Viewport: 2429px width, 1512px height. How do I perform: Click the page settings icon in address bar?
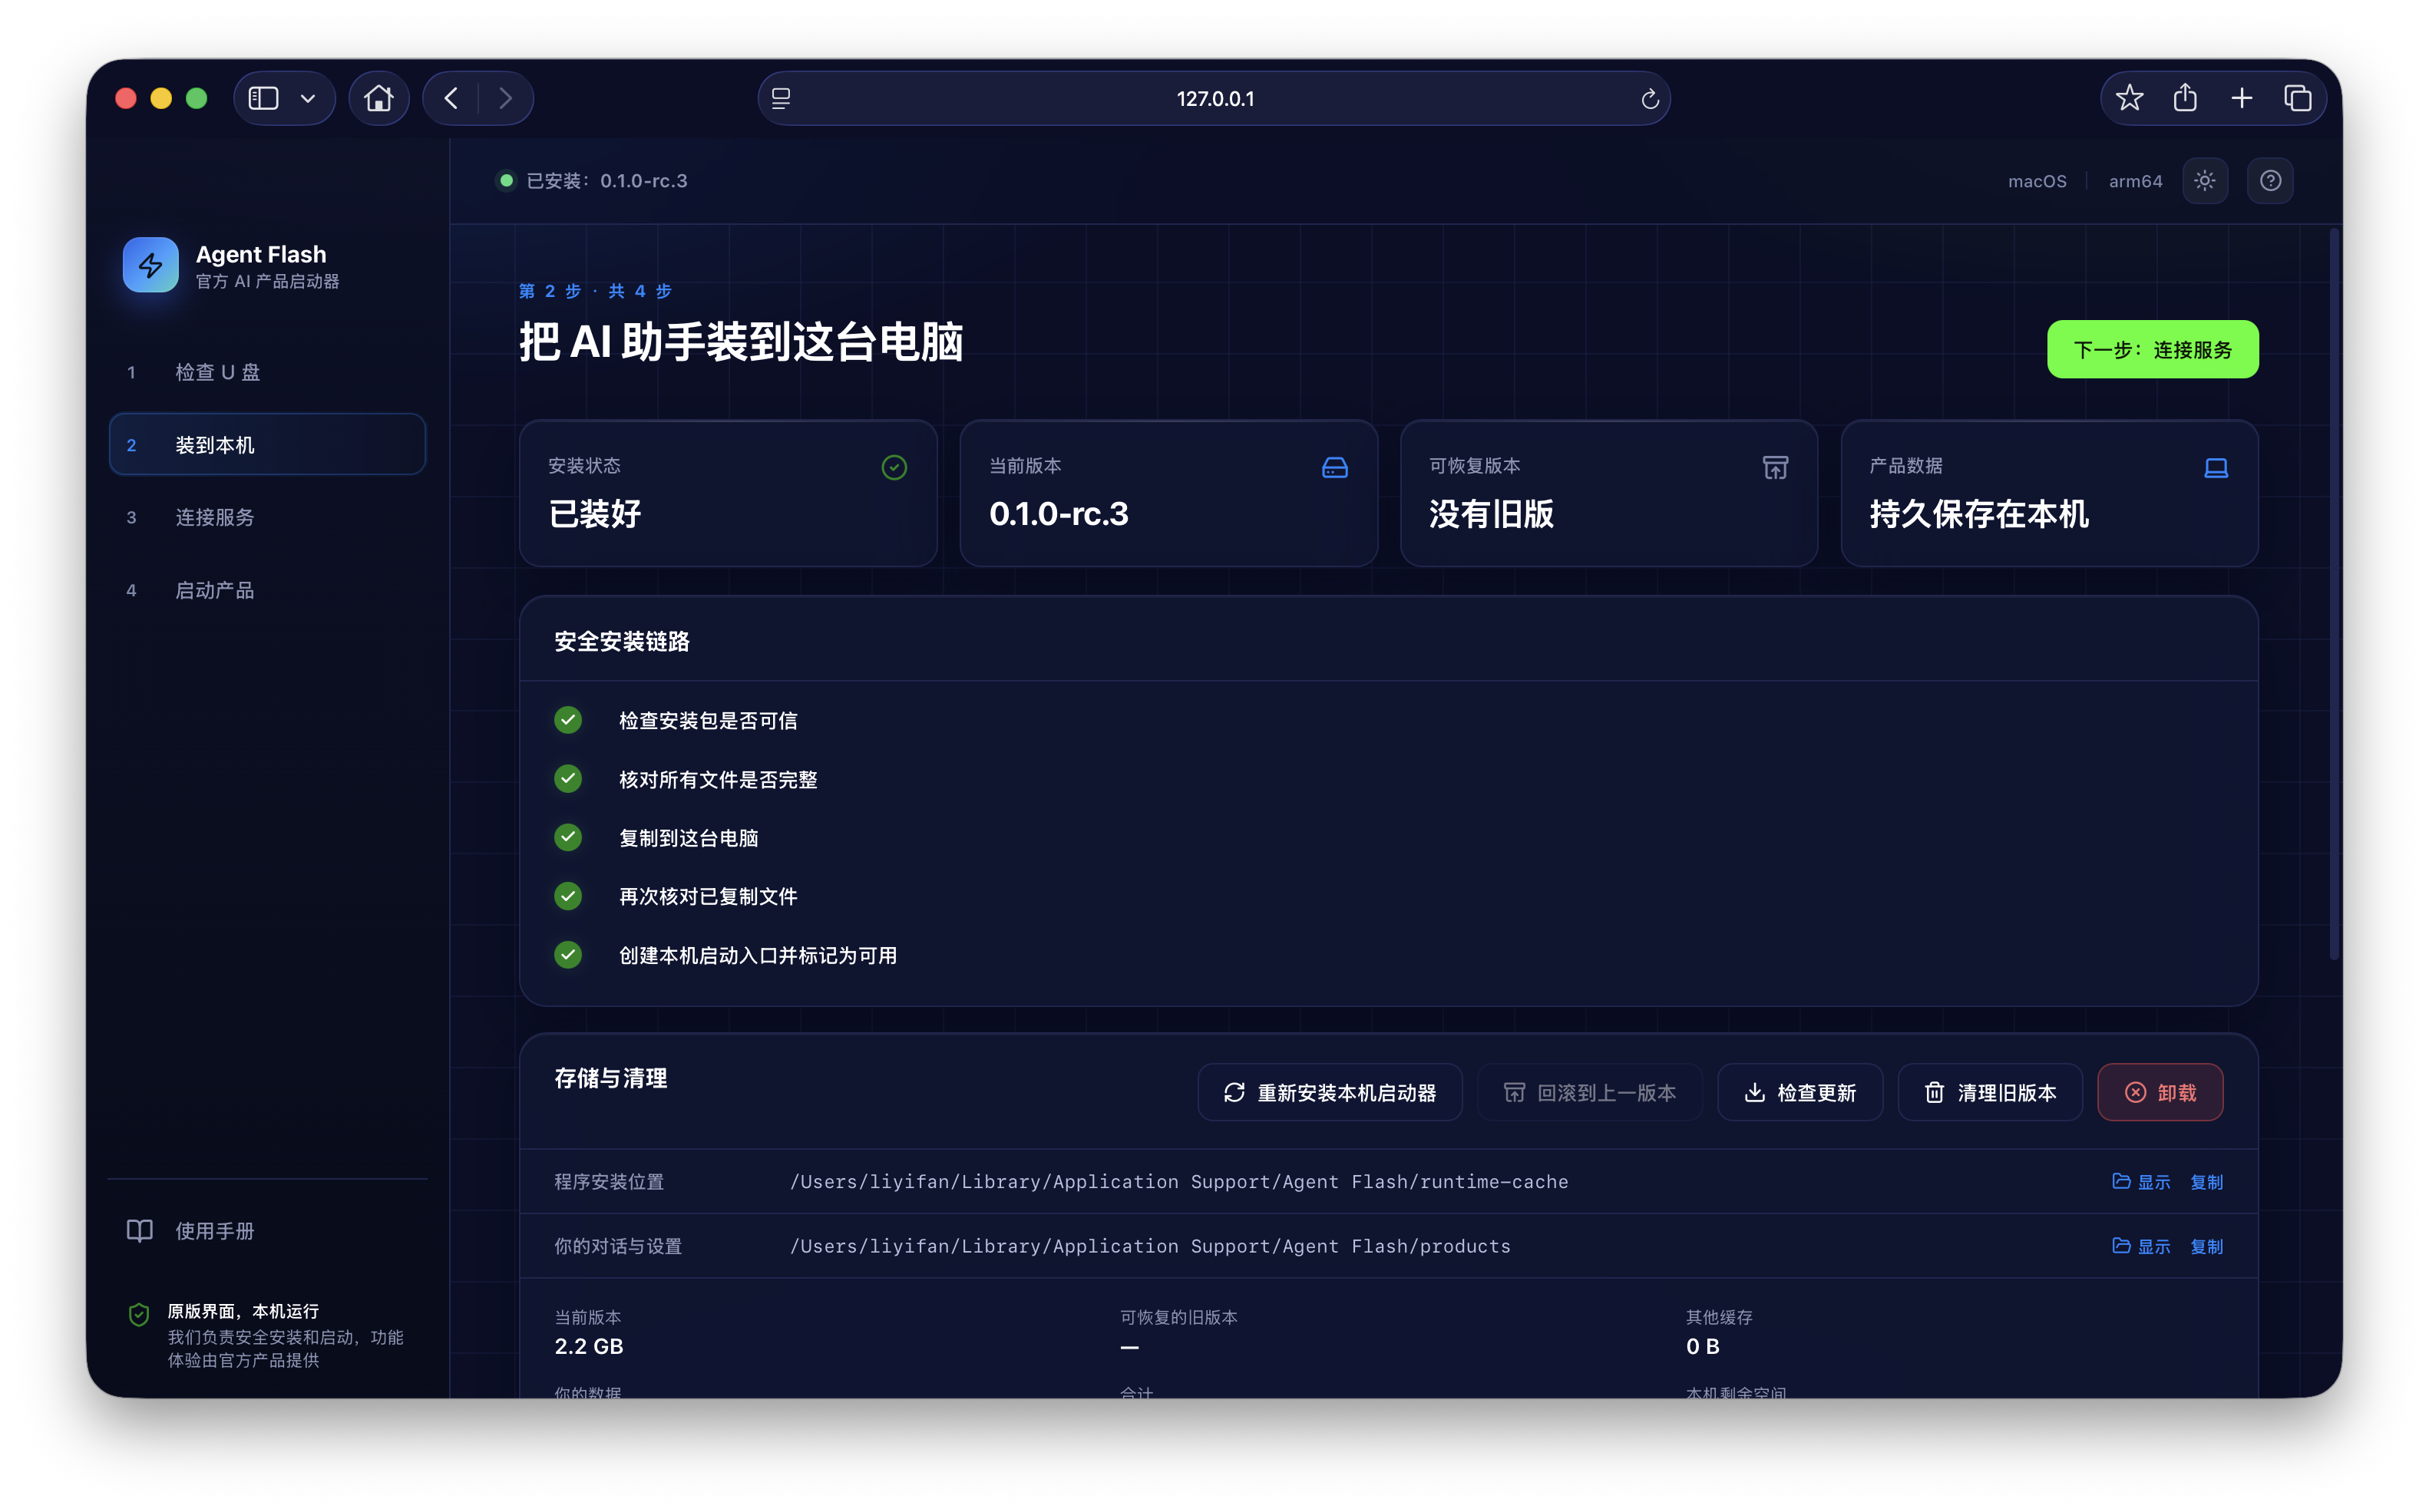tap(781, 99)
